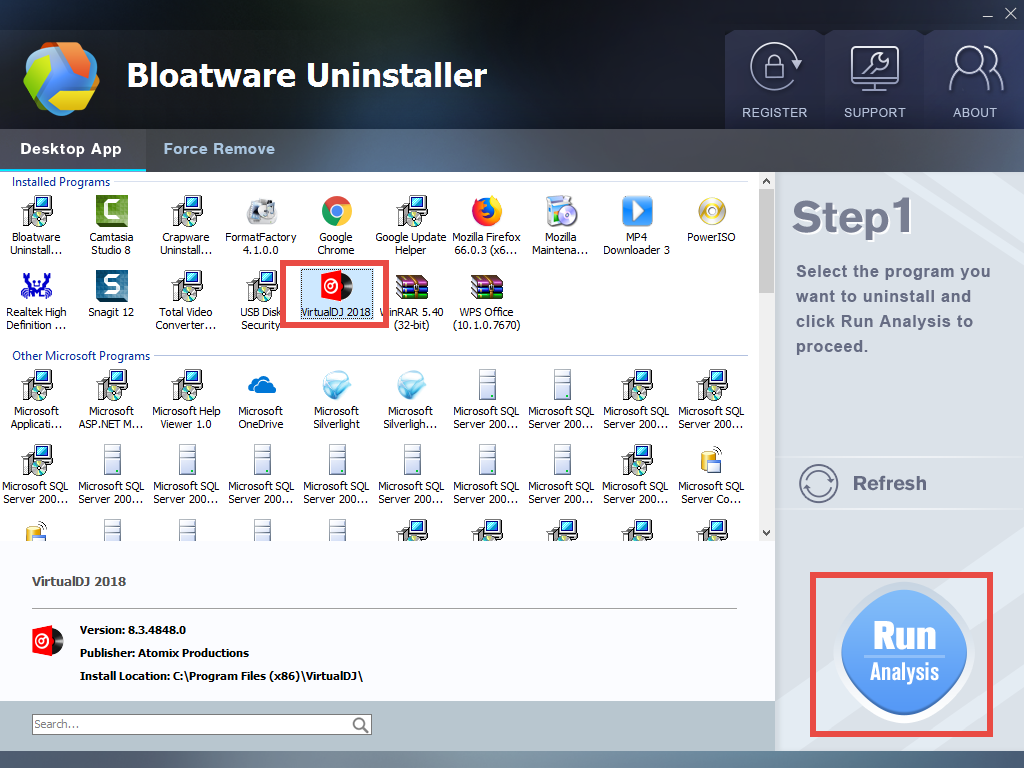Select Crapware Uninstaller program icon

click(187, 212)
